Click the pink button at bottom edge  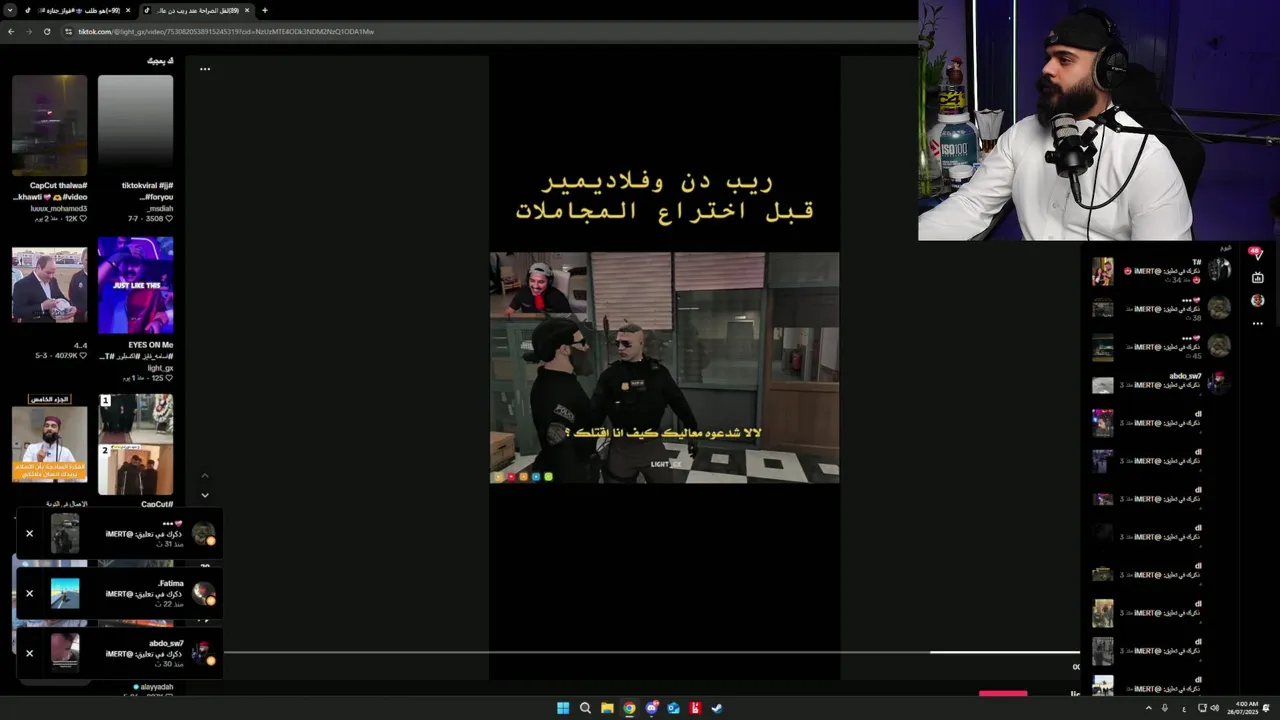pyautogui.click(x=1003, y=692)
